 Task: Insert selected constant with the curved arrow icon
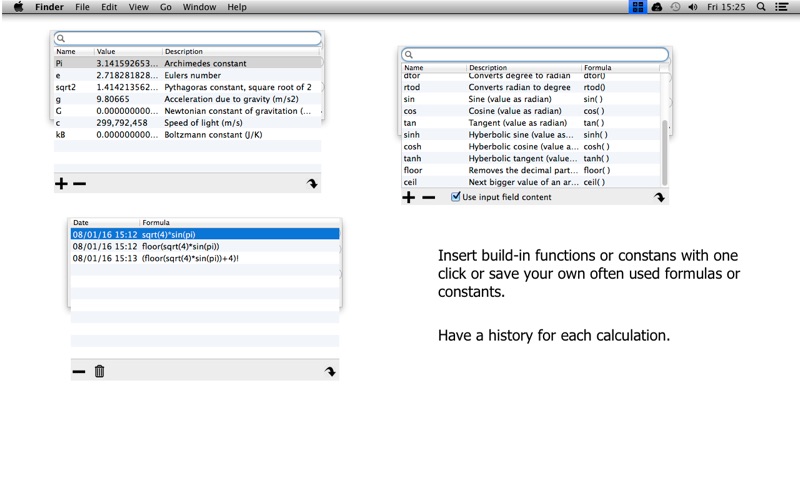(x=312, y=184)
